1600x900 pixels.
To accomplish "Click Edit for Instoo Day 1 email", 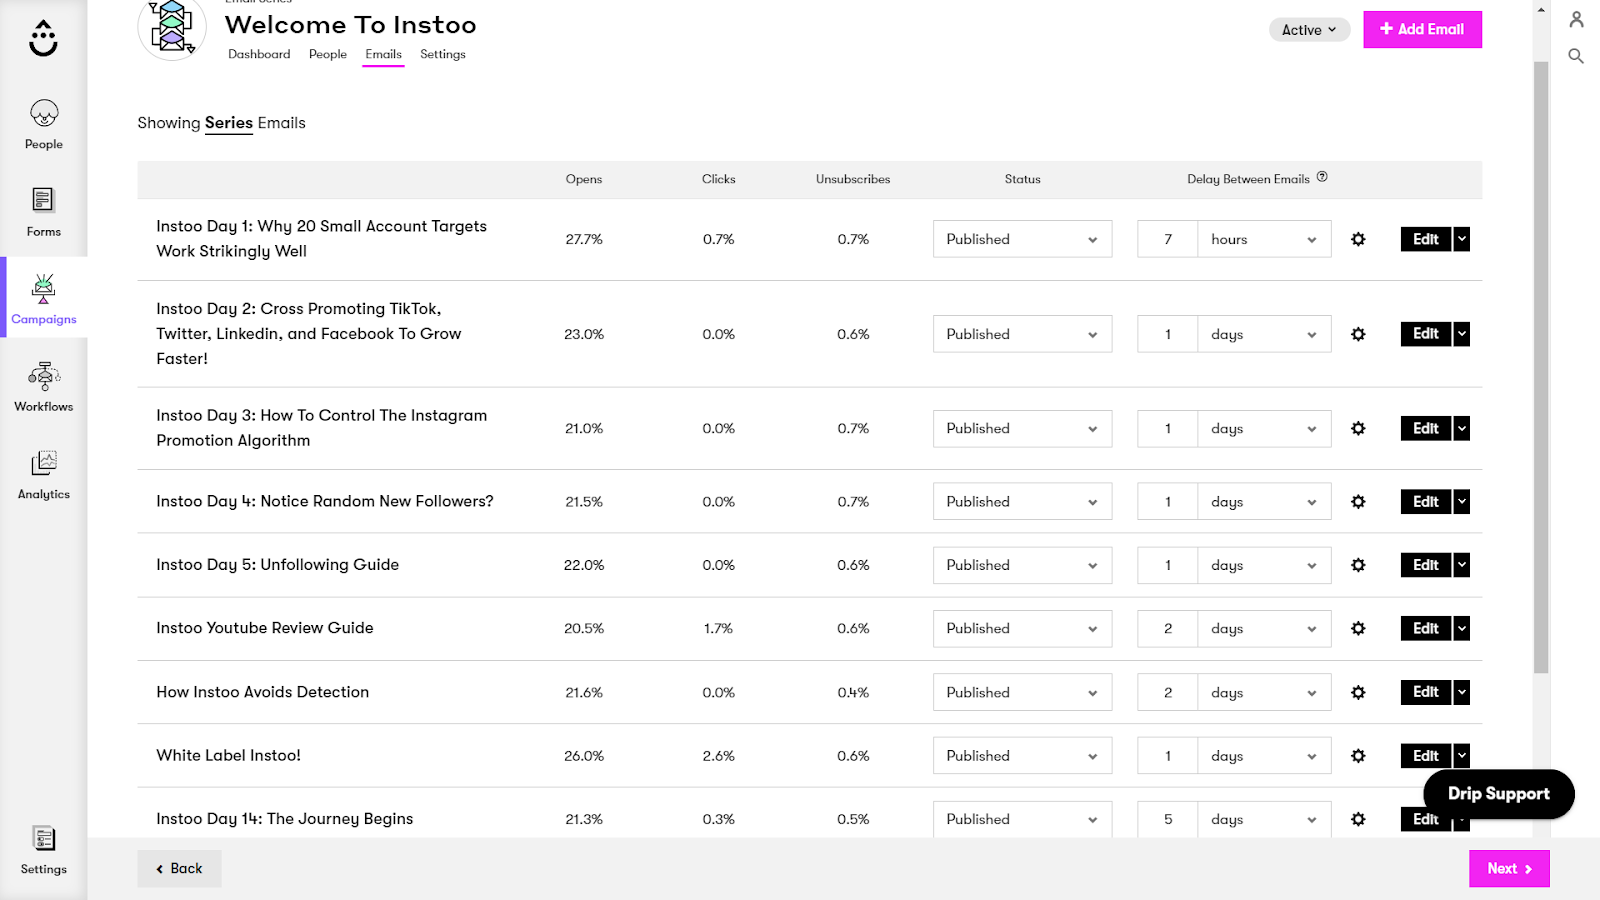I will (1425, 239).
